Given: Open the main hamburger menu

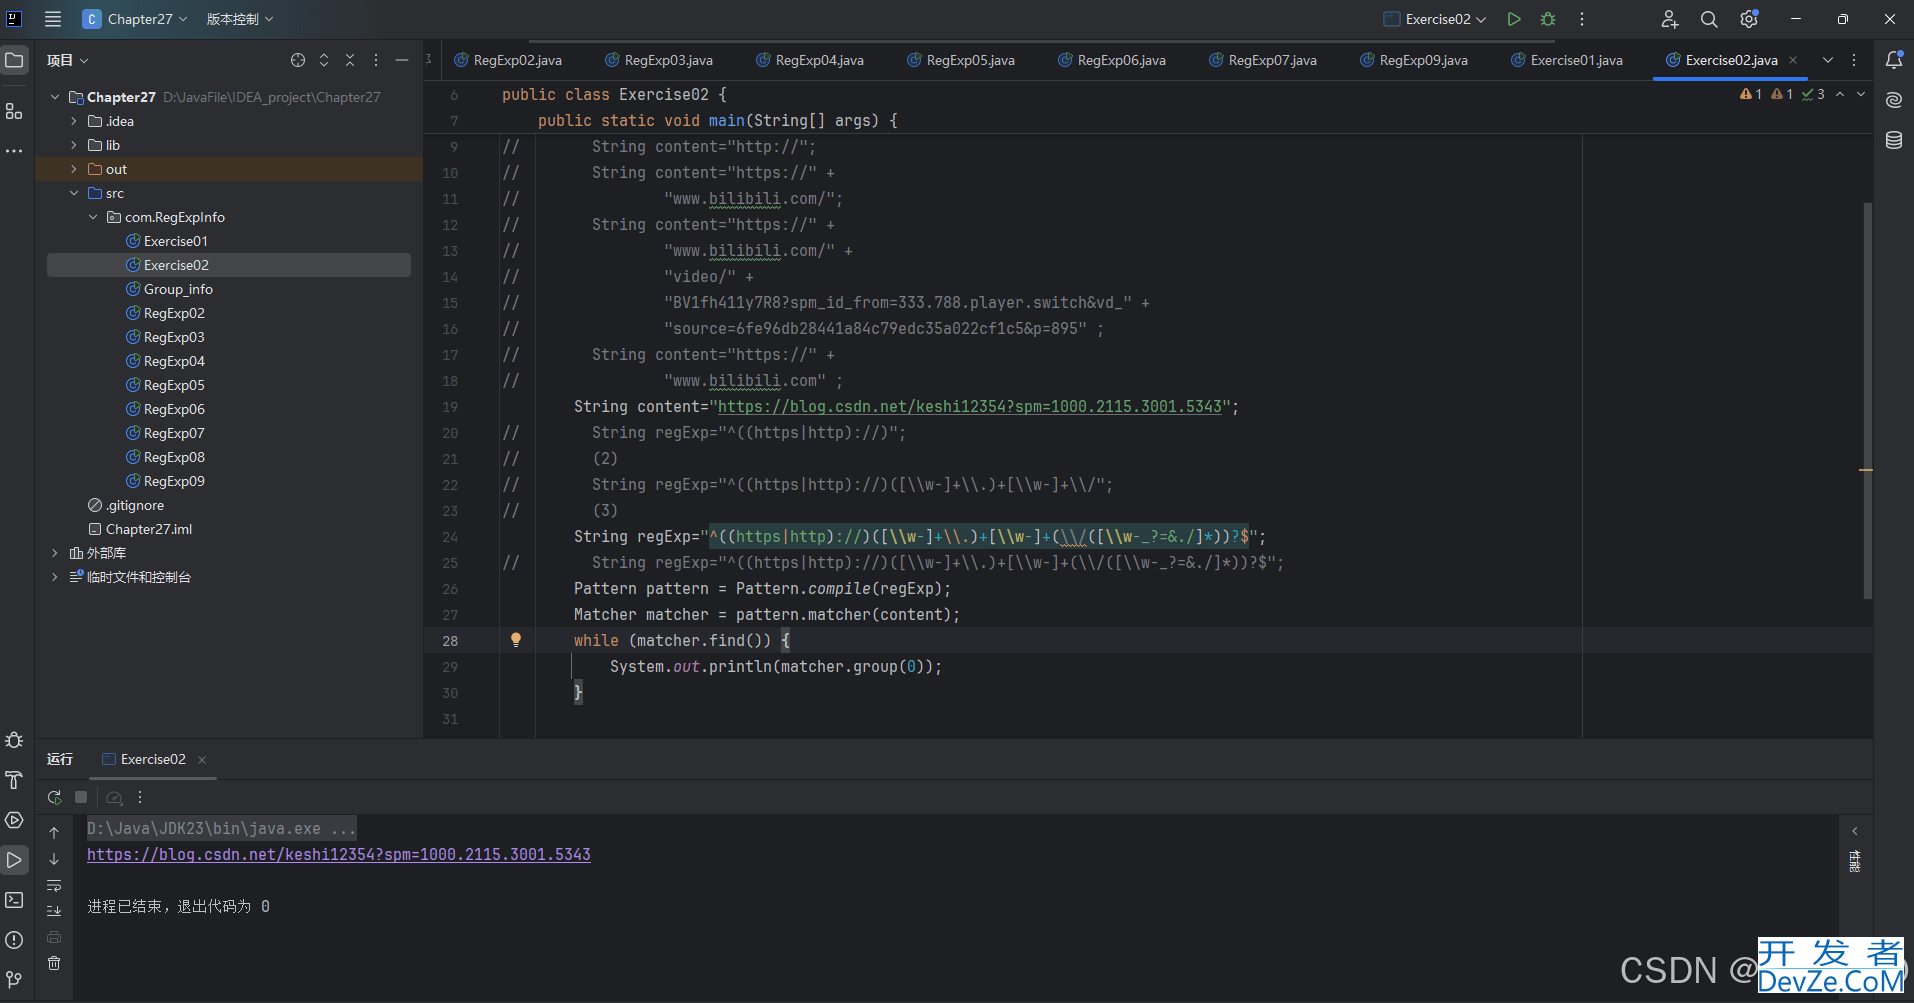Looking at the screenshot, I should click(53, 19).
